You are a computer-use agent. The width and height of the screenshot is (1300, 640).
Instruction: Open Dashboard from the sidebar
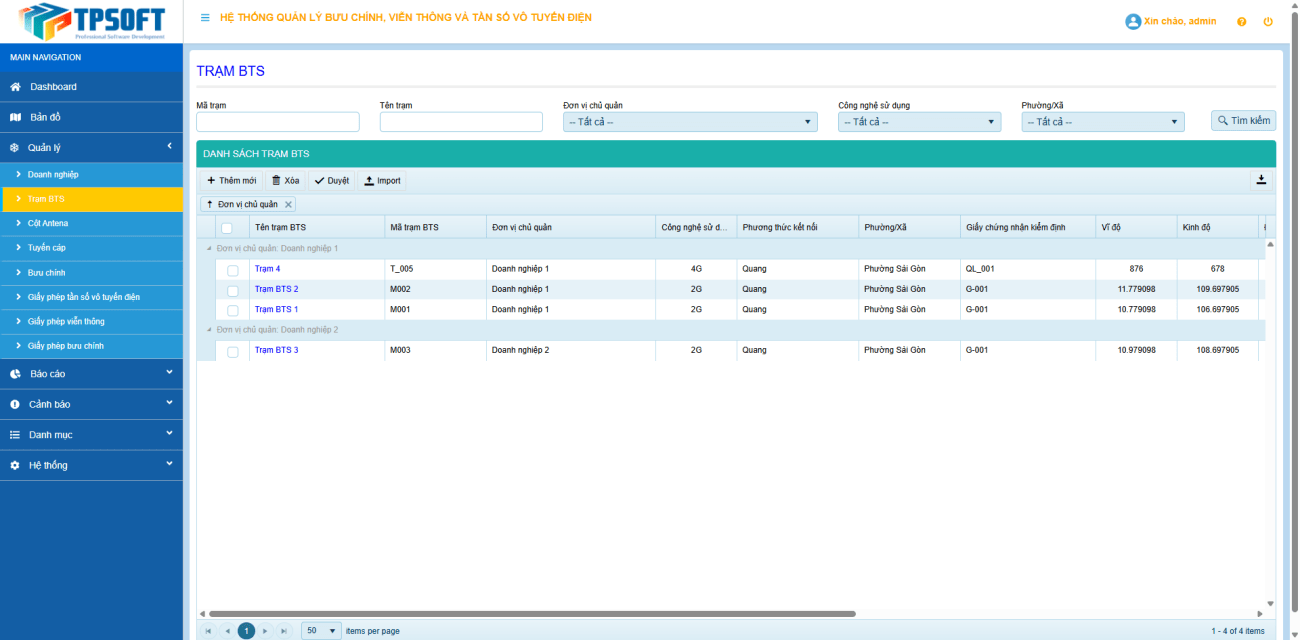pos(53,87)
